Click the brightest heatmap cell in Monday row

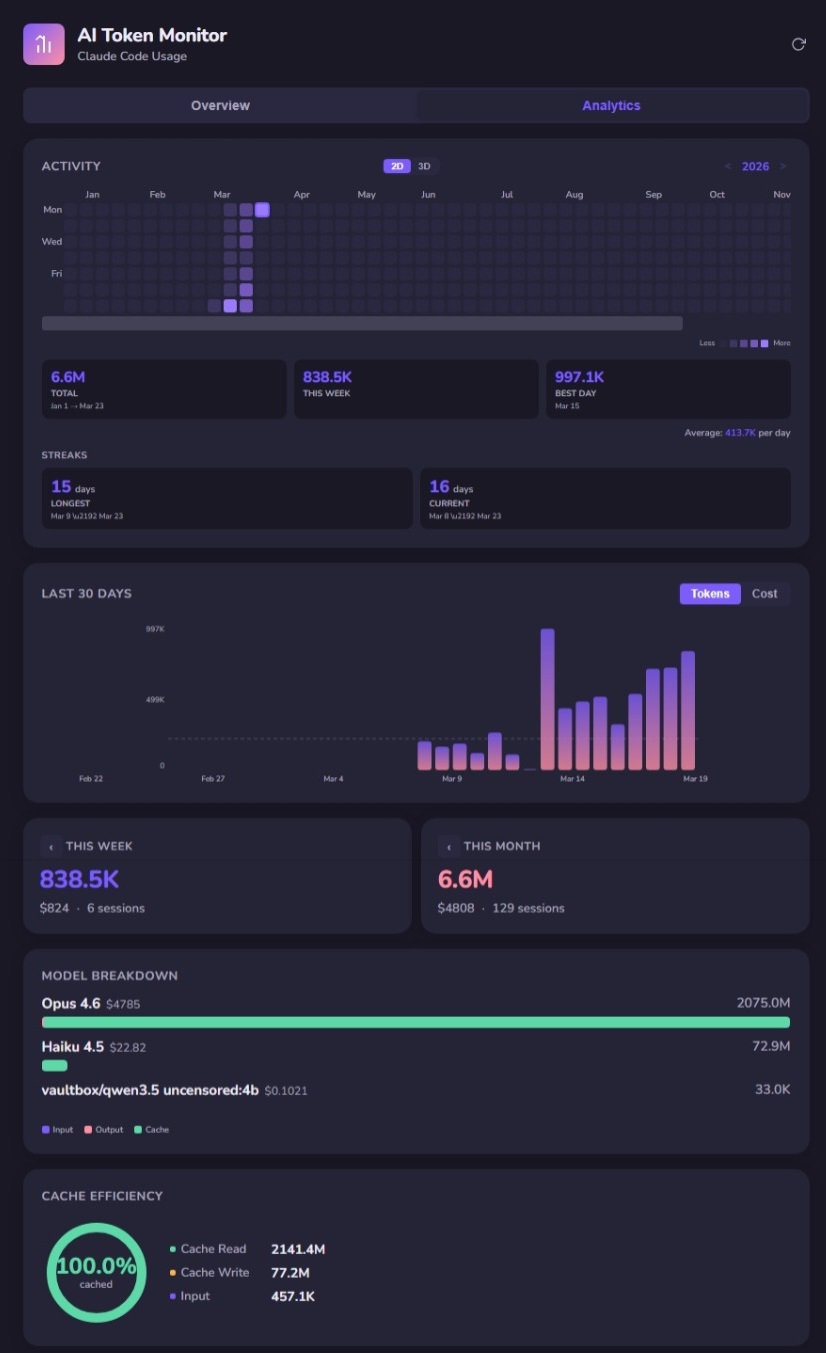pyautogui.click(x=262, y=210)
